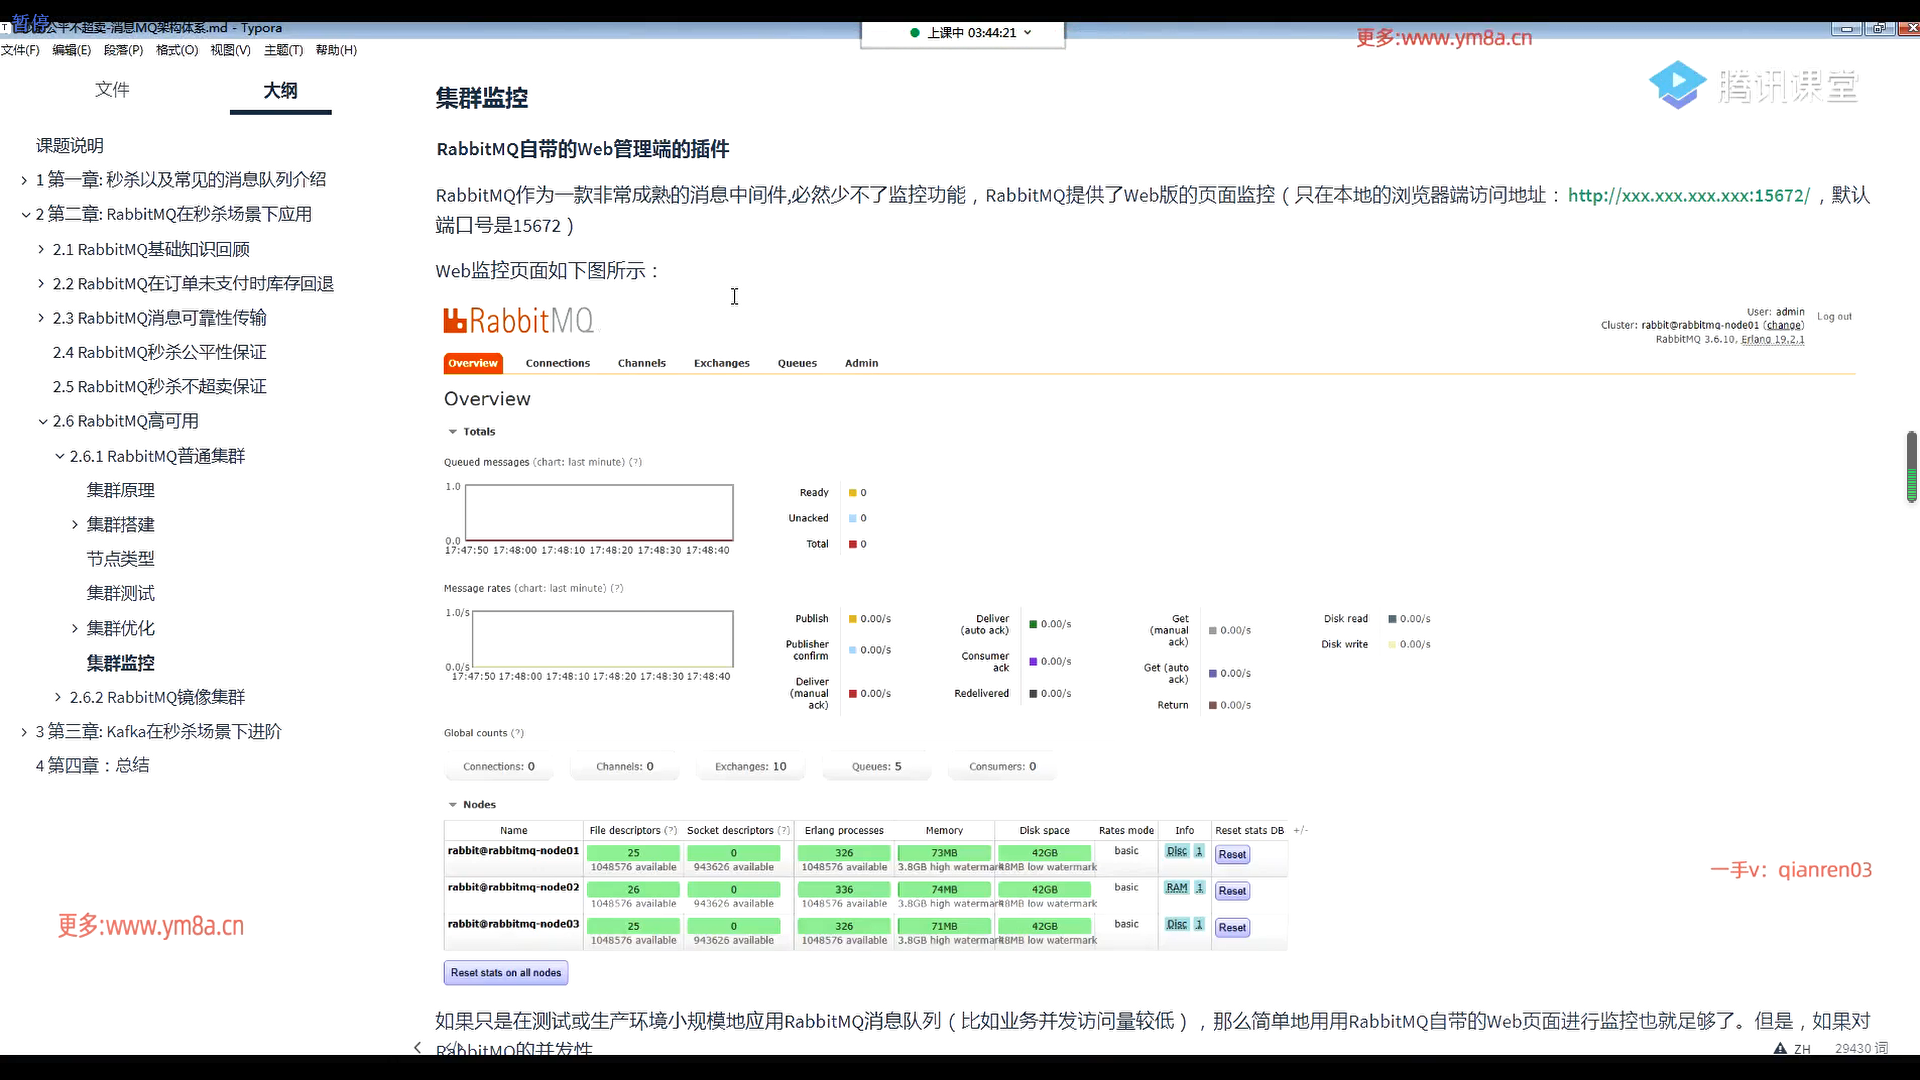Expand 集群搭建 outline node
The height and width of the screenshot is (1080, 1920).
tap(75, 525)
